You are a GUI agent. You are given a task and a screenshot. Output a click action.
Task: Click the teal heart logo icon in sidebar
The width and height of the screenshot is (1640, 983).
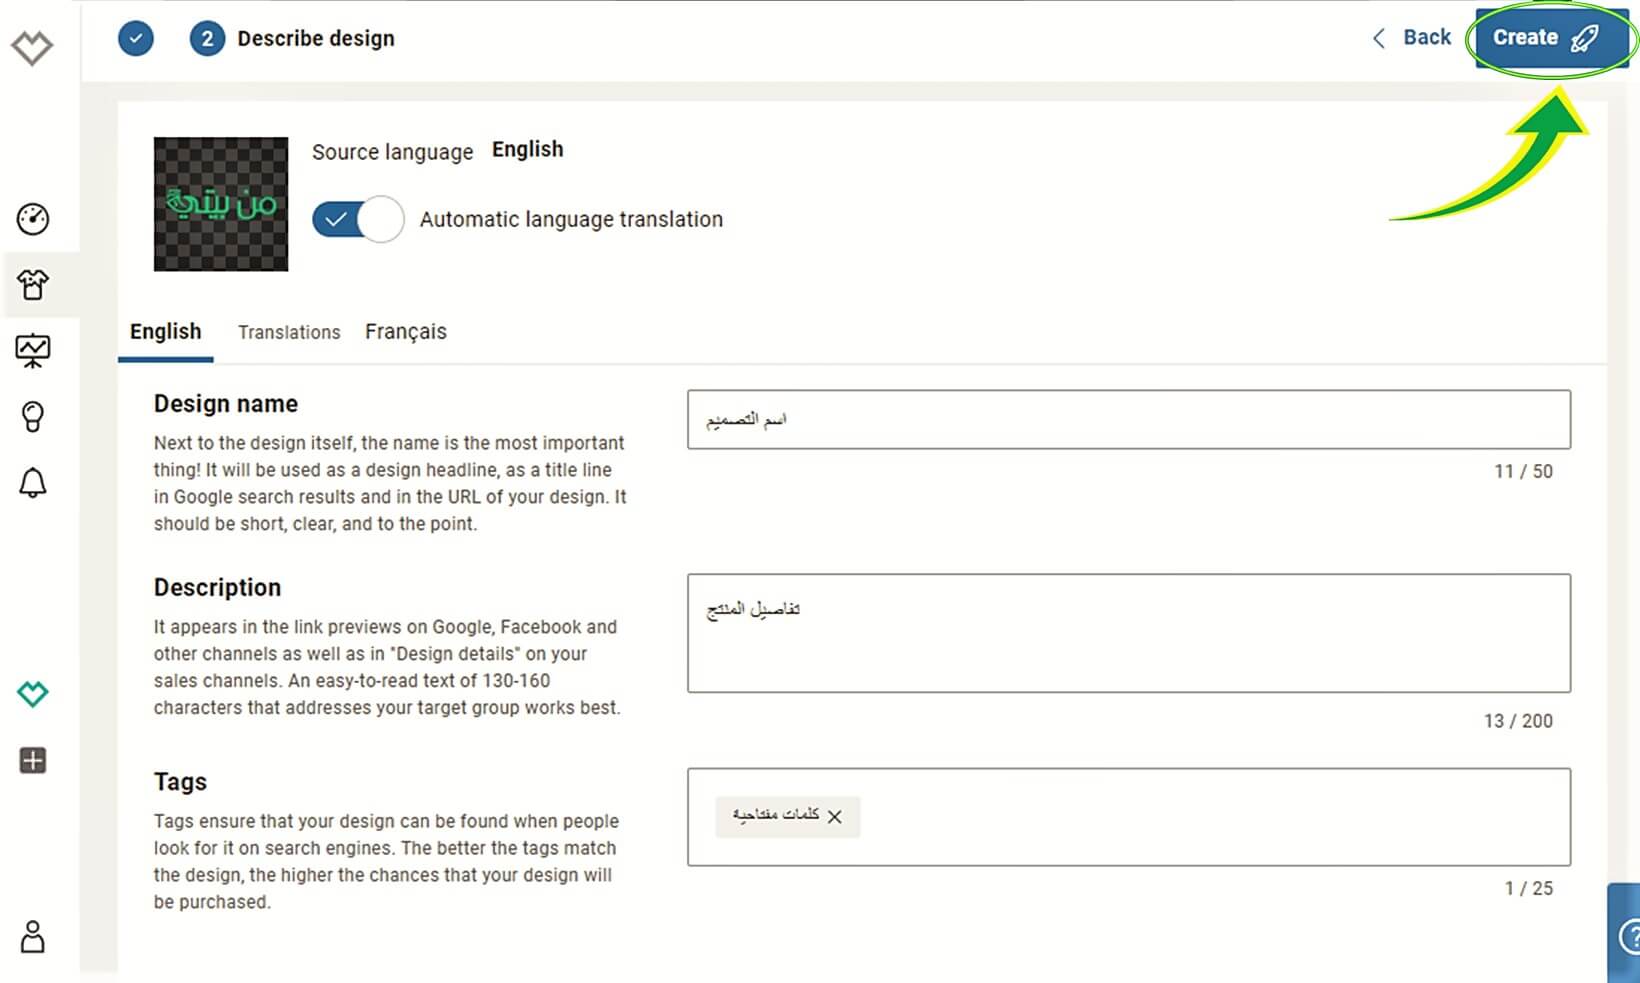(33, 693)
